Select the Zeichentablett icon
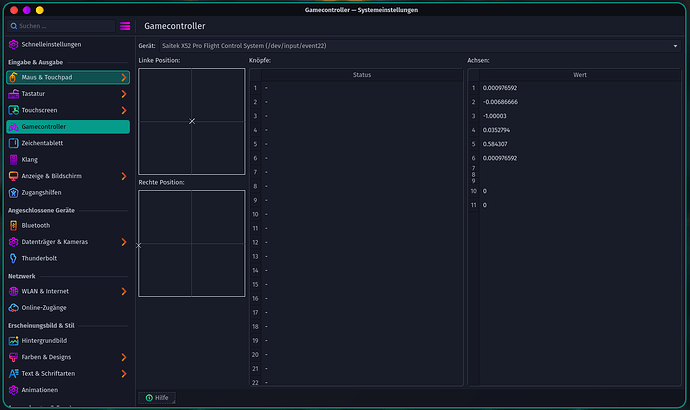 pos(13,143)
